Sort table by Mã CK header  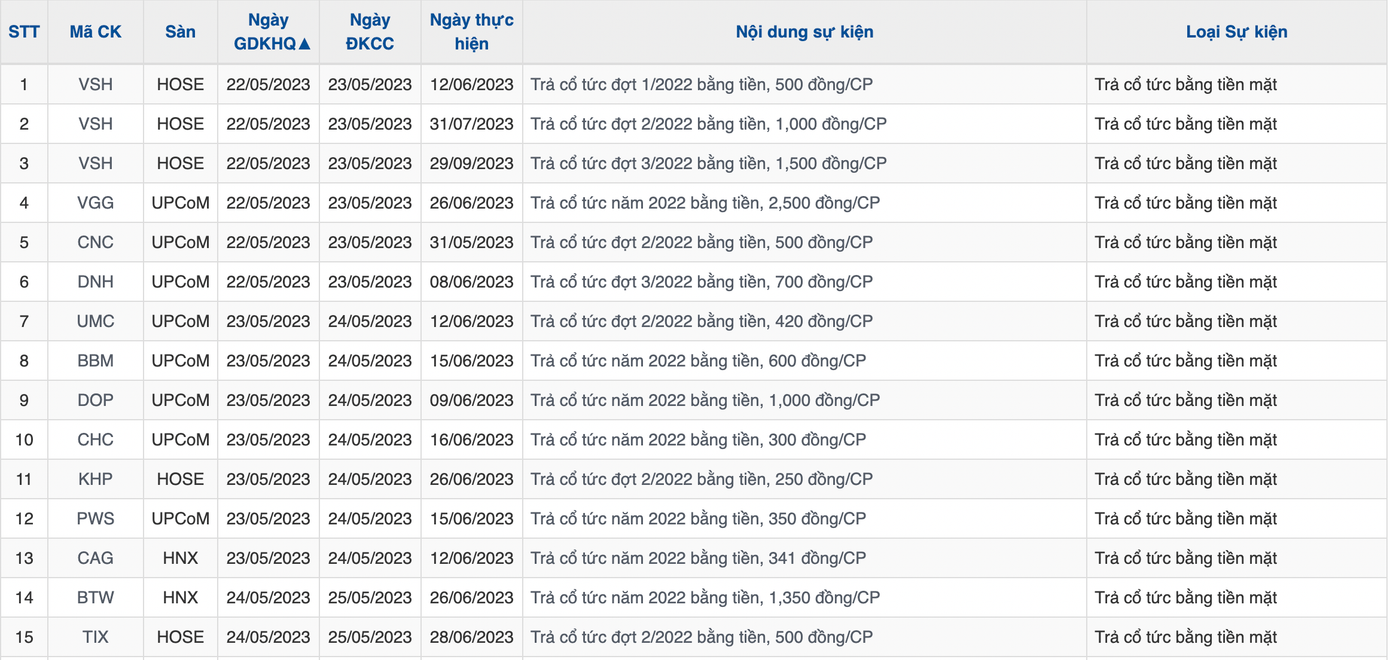point(95,32)
